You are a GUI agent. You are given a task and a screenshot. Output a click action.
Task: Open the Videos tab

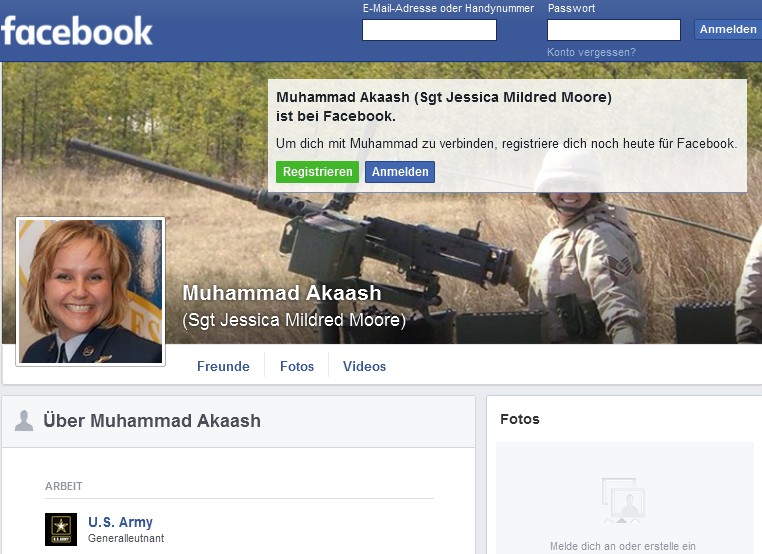coord(364,366)
